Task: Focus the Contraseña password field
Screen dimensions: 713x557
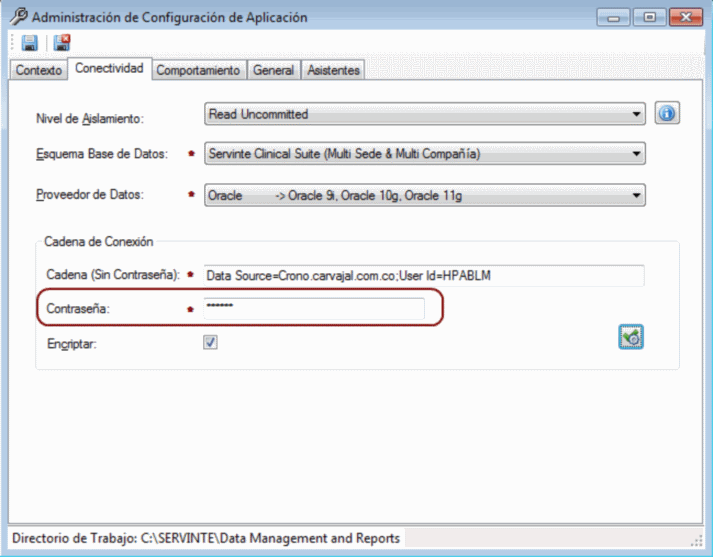Action: tap(313, 309)
